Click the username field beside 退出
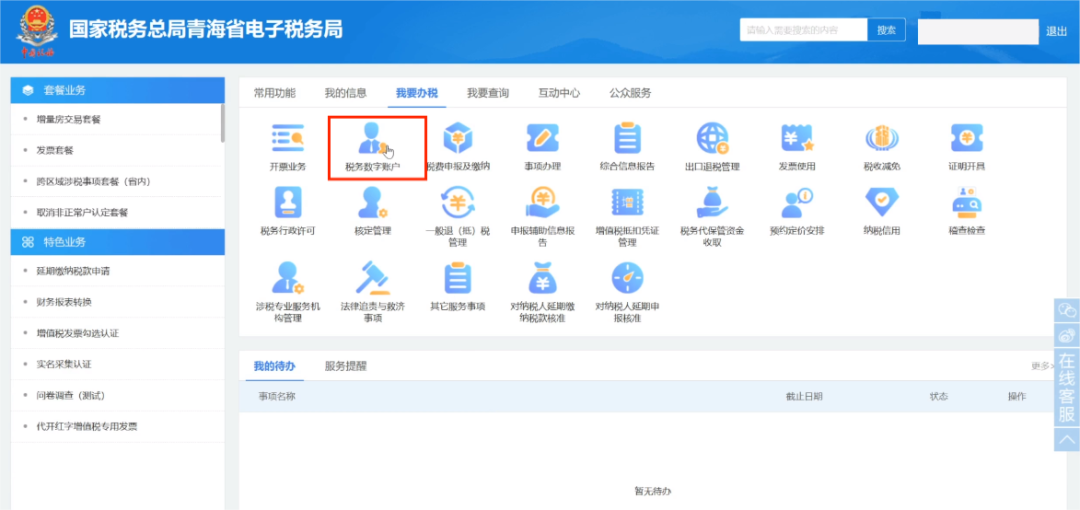 tap(978, 32)
